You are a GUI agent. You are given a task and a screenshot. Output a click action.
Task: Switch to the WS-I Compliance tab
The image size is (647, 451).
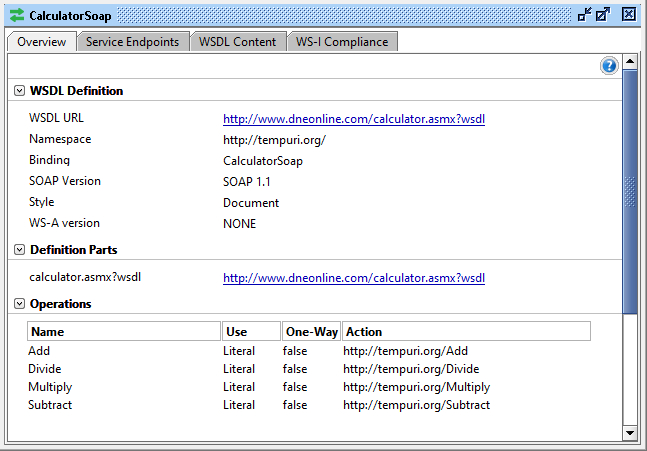342,42
